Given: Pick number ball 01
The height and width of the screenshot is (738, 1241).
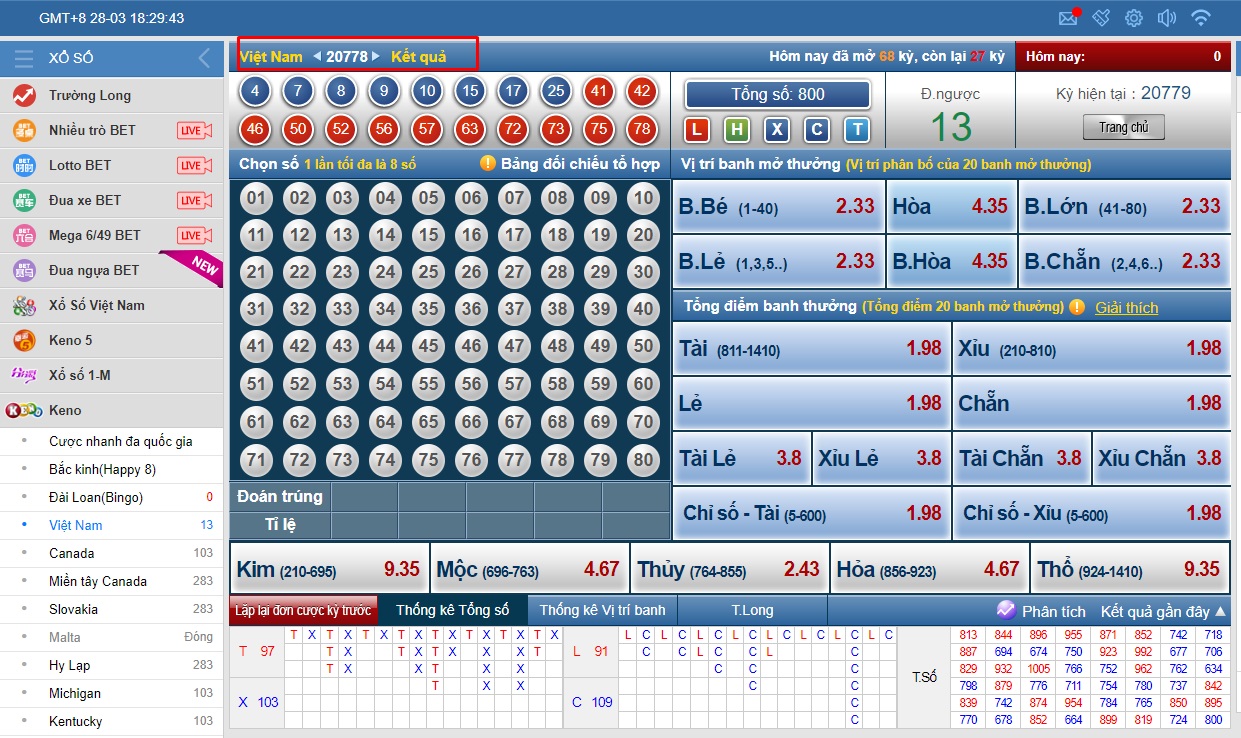Looking at the screenshot, I should [257, 198].
